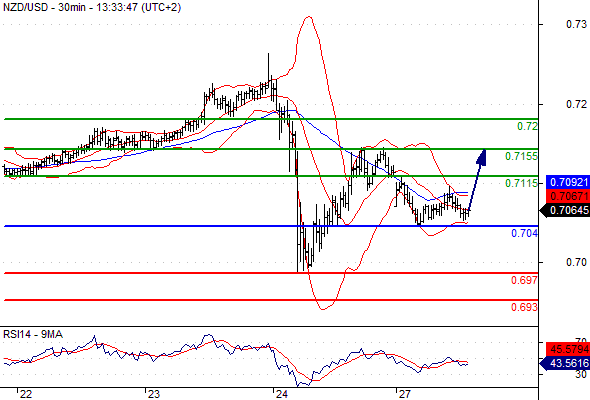Click the black 0.70645 current price tag

[565, 210]
